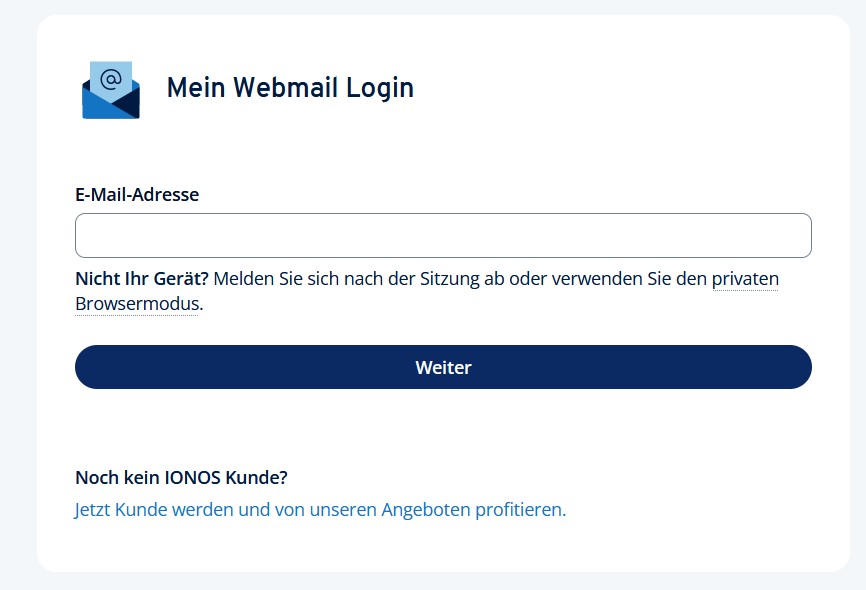The image size is (866, 590).
Task: Click the Weiter button
Action: click(443, 367)
